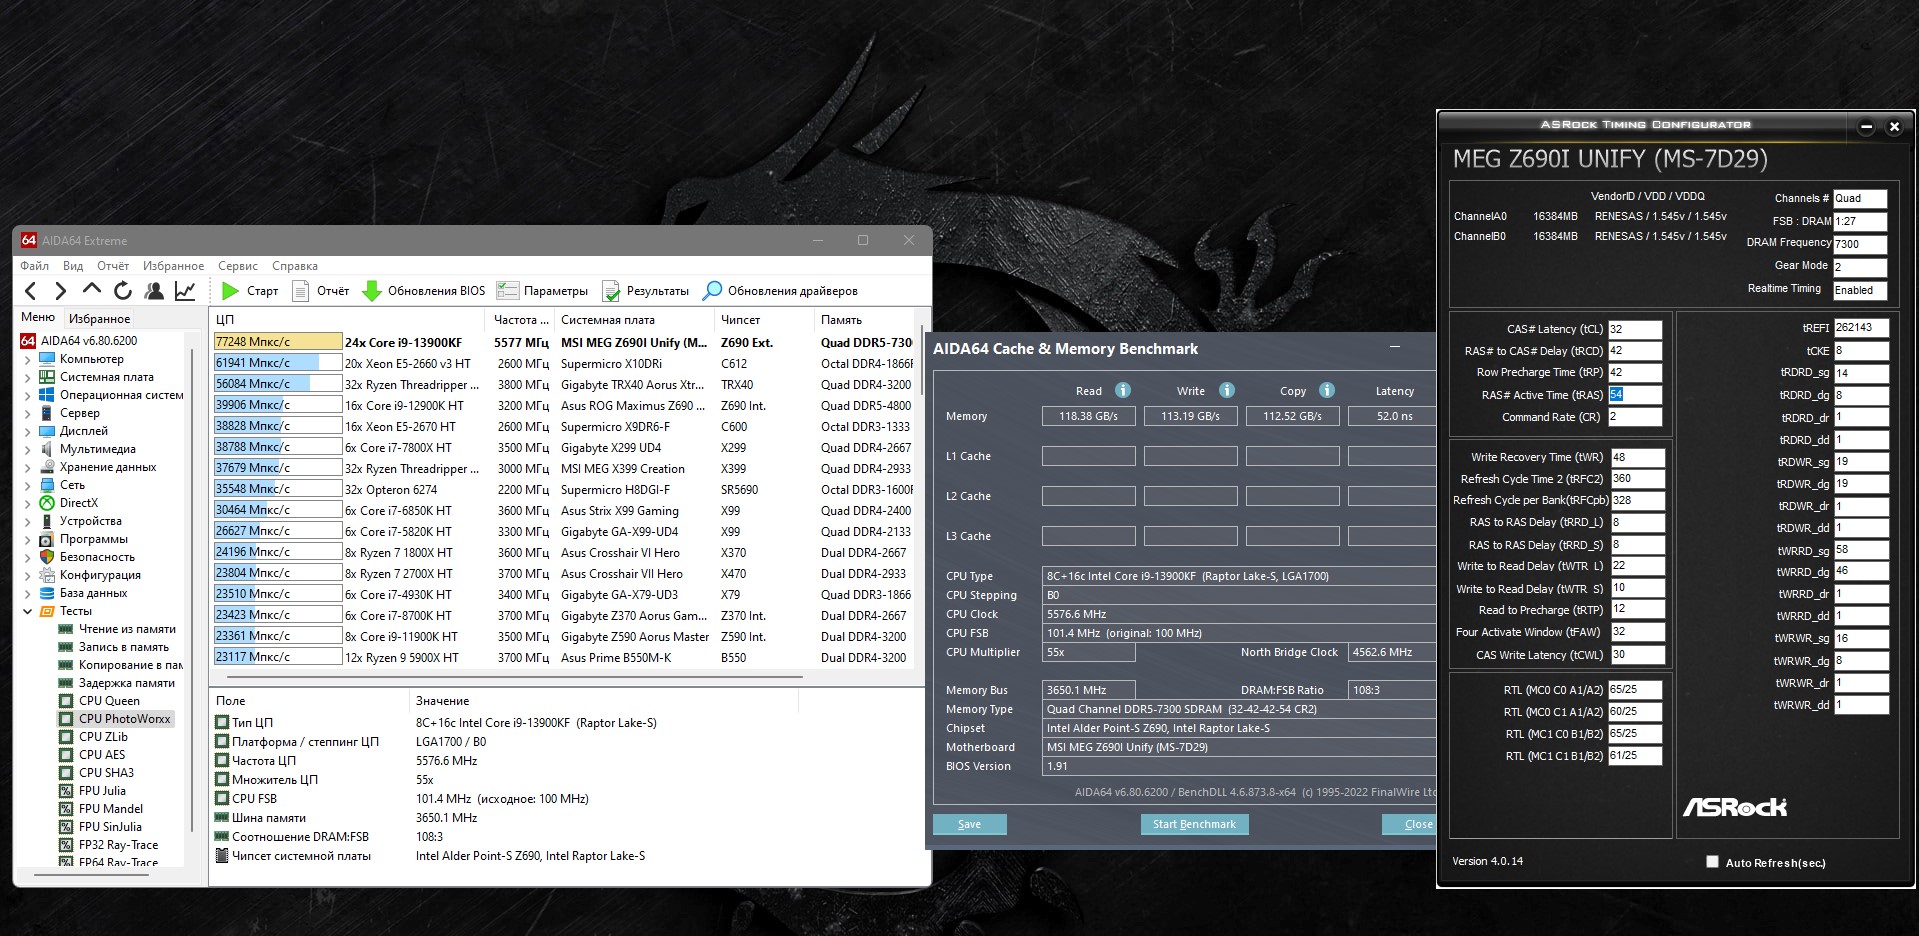Select Мультимедиа in the tree
The image size is (1919, 936).
coord(97,449)
